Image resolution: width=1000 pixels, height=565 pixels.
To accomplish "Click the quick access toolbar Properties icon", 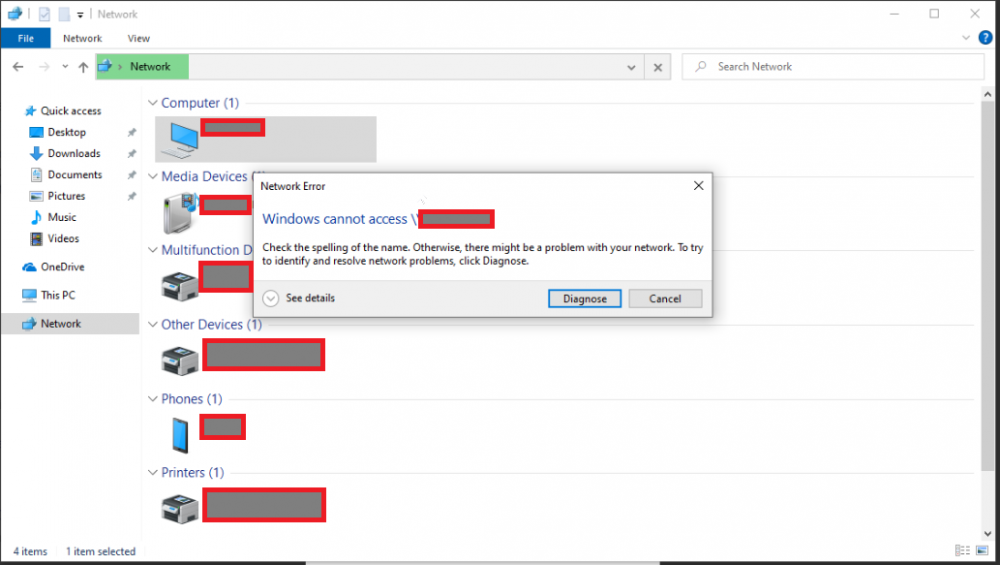I will tap(44, 14).
